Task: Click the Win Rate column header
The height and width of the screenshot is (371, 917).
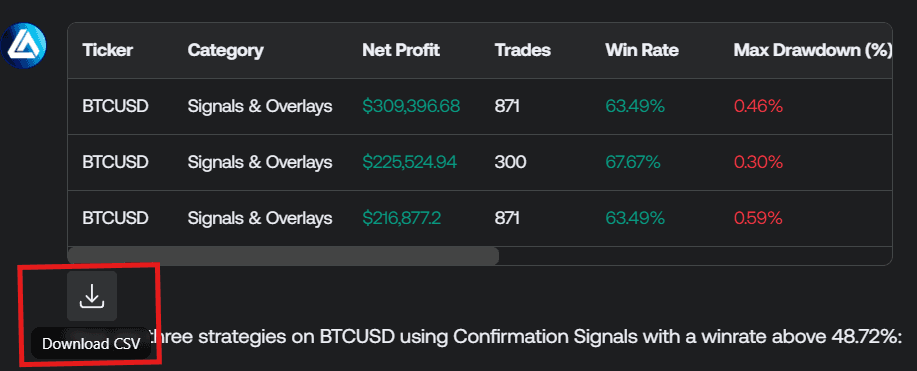Action: point(642,50)
